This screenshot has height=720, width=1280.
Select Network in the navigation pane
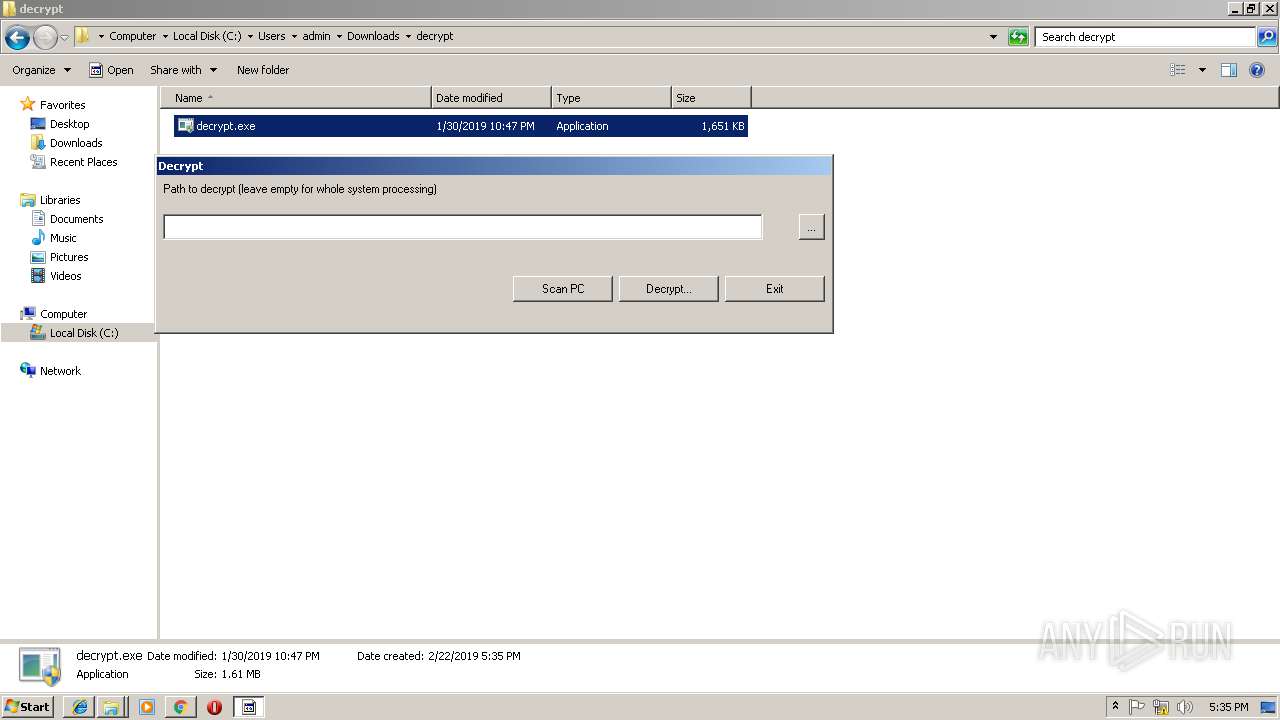pos(60,371)
